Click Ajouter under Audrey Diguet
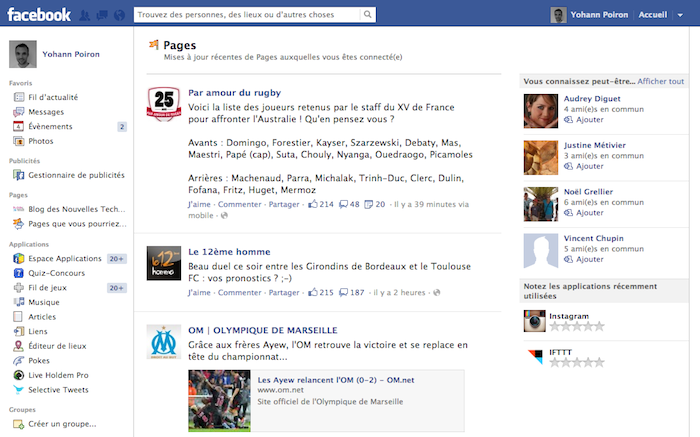Screen dimensions: 700x437 (x=589, y=120)
